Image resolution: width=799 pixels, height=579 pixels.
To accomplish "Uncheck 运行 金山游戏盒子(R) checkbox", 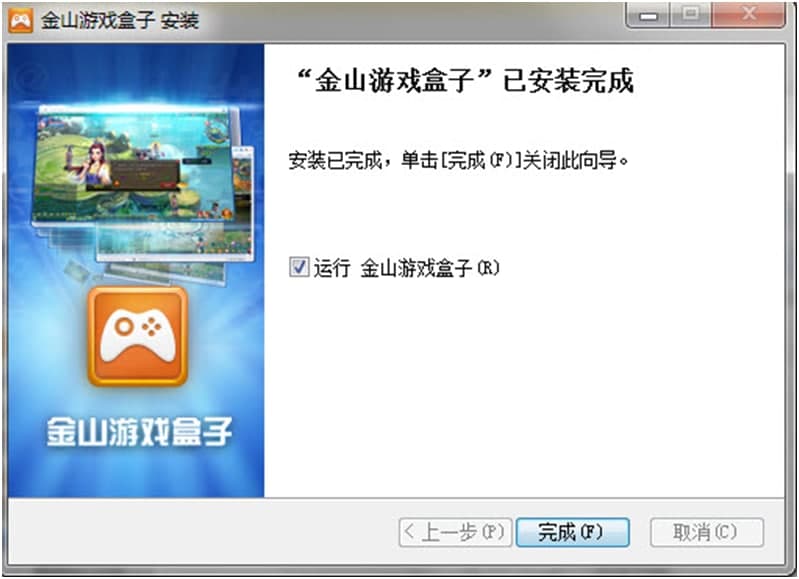I will [299, 267].
